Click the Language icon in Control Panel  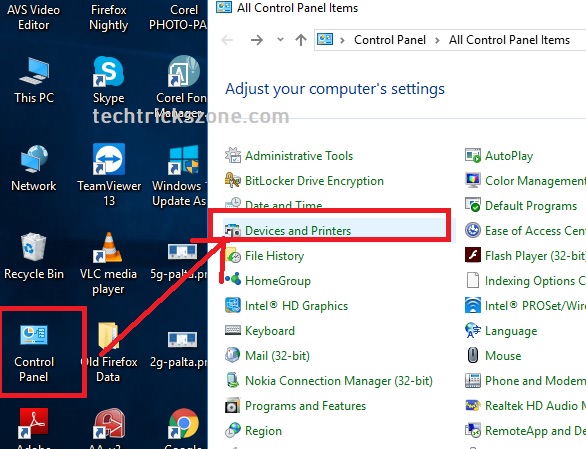pyautogui.click(x=473, y=330)
